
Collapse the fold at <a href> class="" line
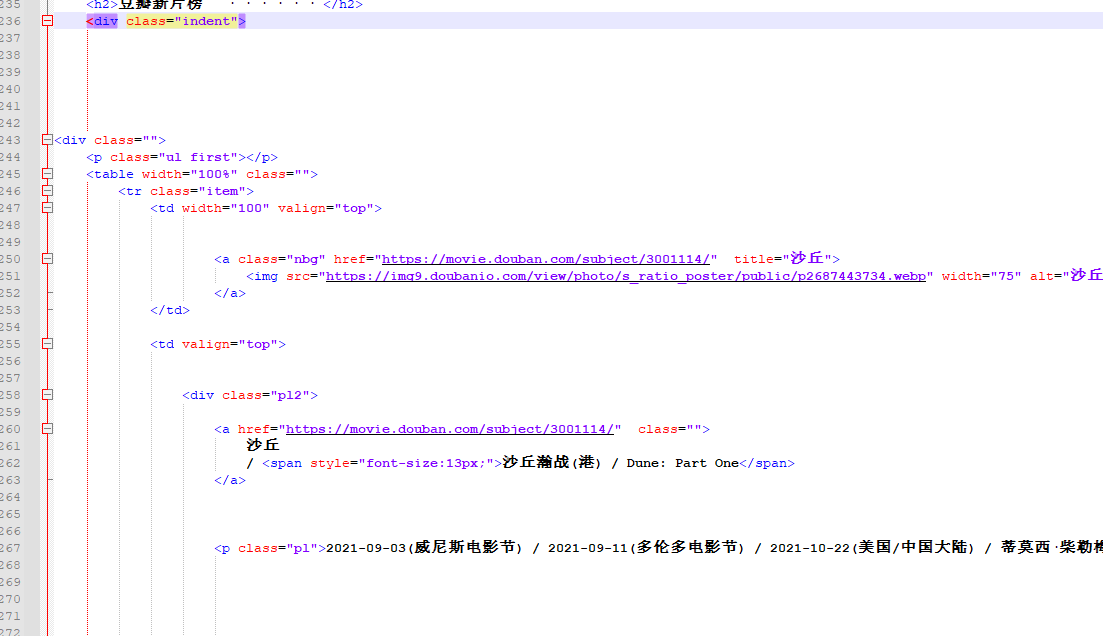tap(47, 428)
